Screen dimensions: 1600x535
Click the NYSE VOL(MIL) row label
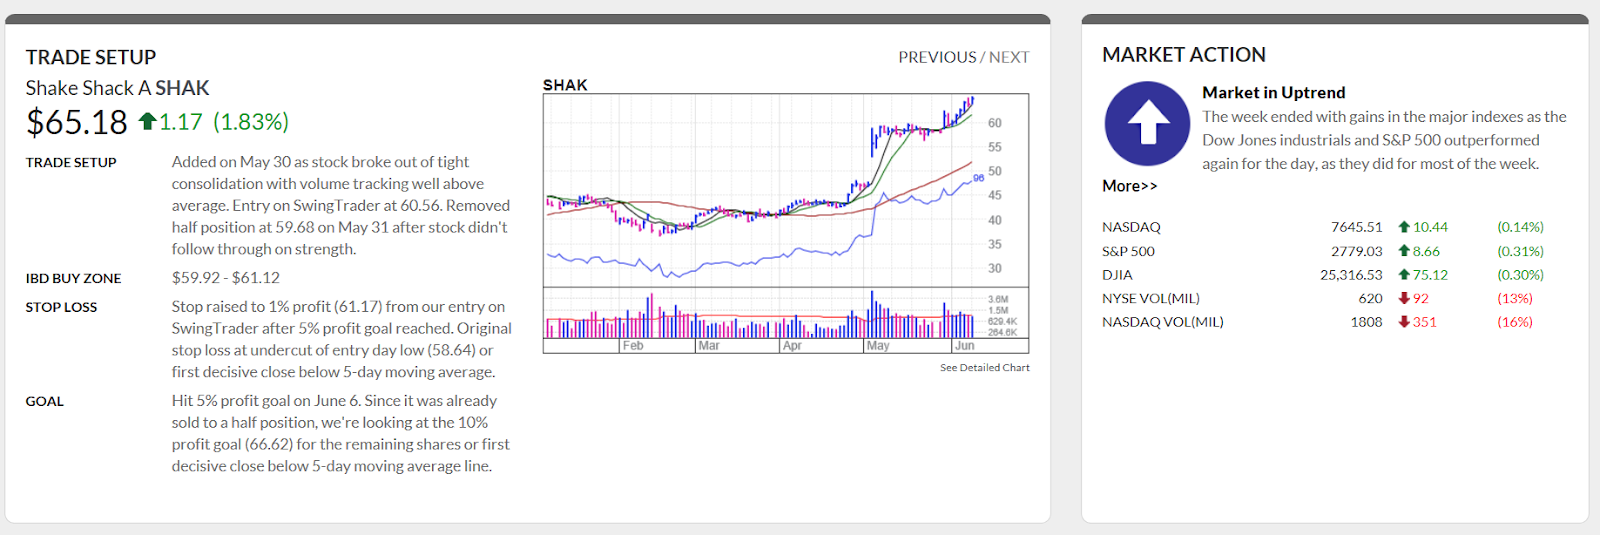1150,298
